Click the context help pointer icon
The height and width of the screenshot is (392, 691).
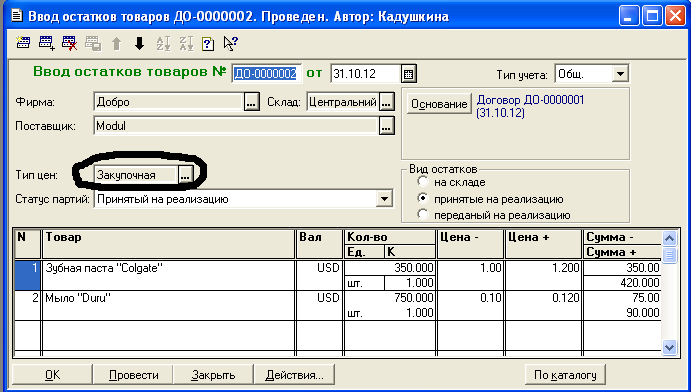click(230, 43)
